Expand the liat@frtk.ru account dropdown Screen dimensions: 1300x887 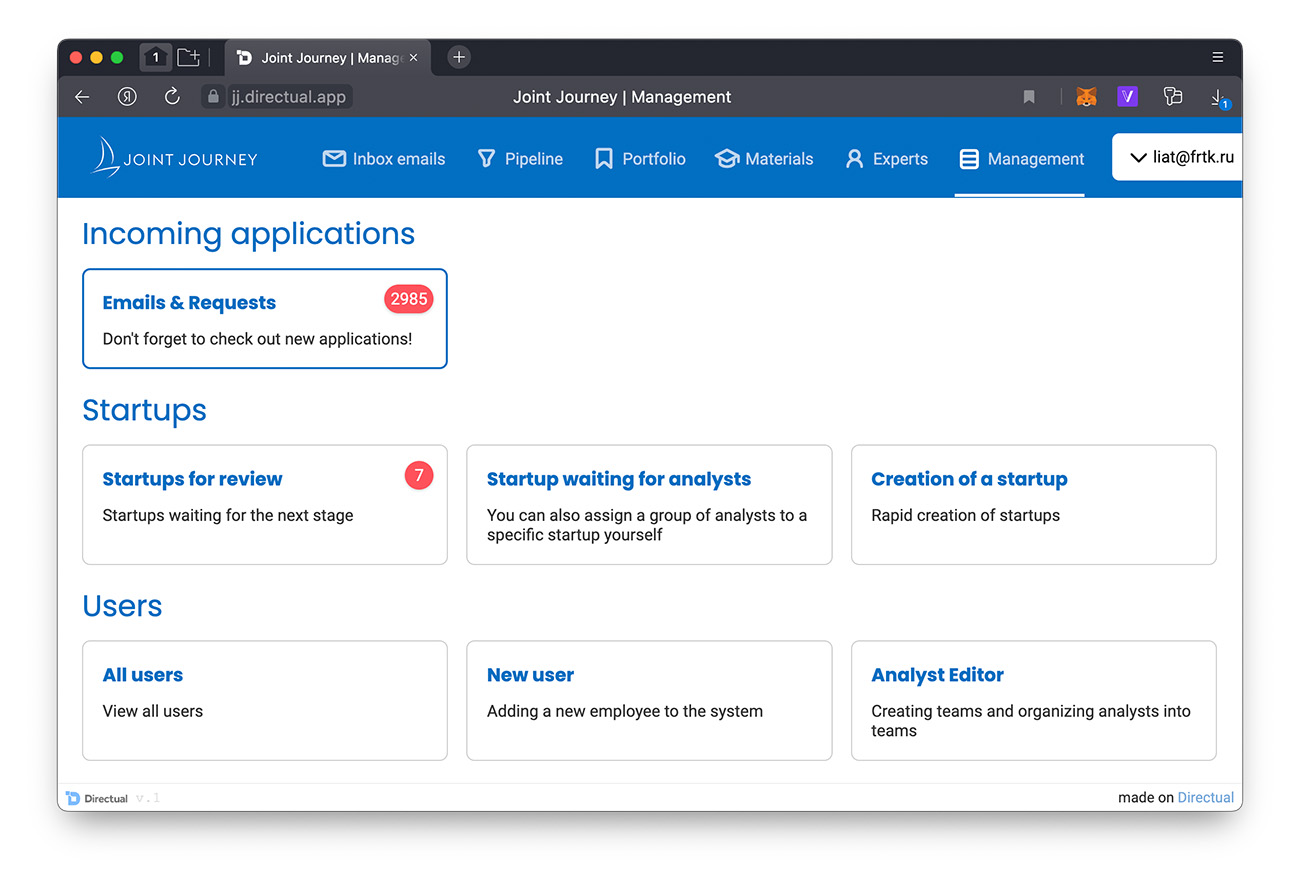1180,158
